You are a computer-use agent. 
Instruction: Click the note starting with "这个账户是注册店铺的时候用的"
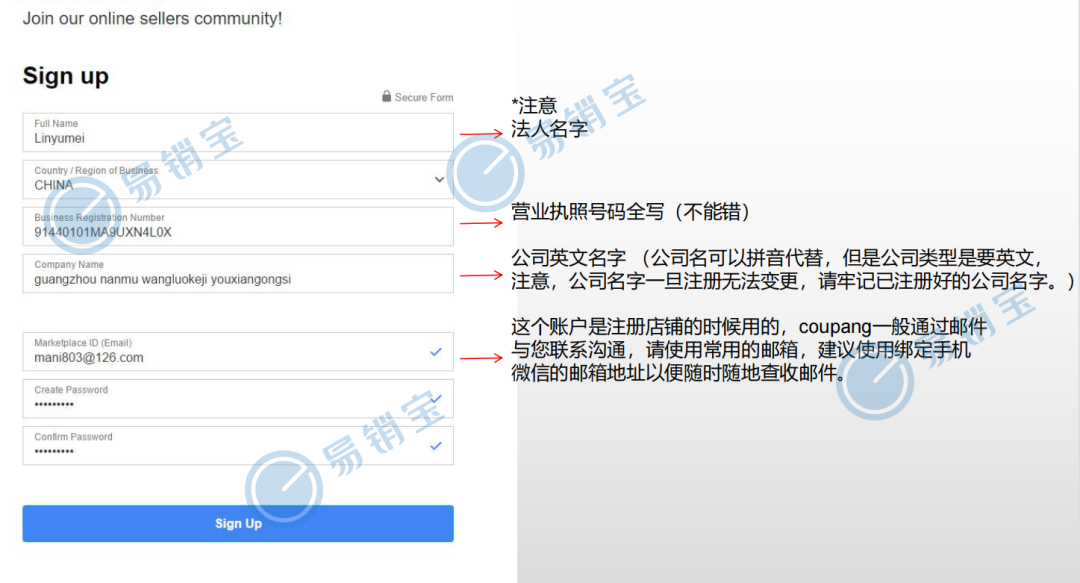tap(749, 349)
